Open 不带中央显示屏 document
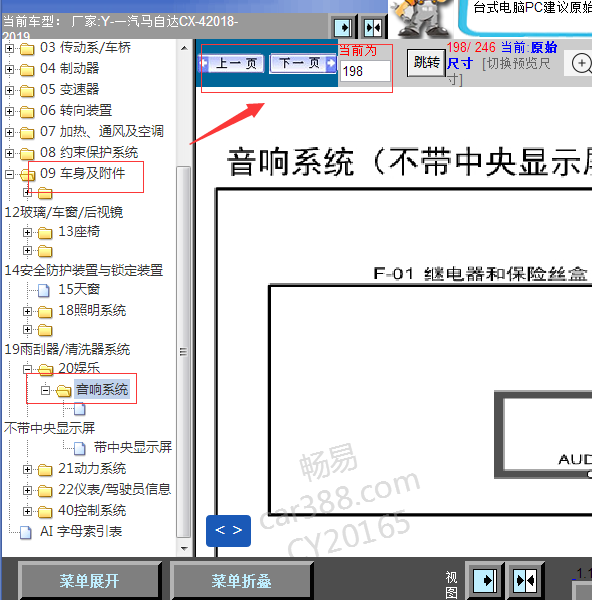Viewport: 592px width, 600px height. click(x=49, y=428)
